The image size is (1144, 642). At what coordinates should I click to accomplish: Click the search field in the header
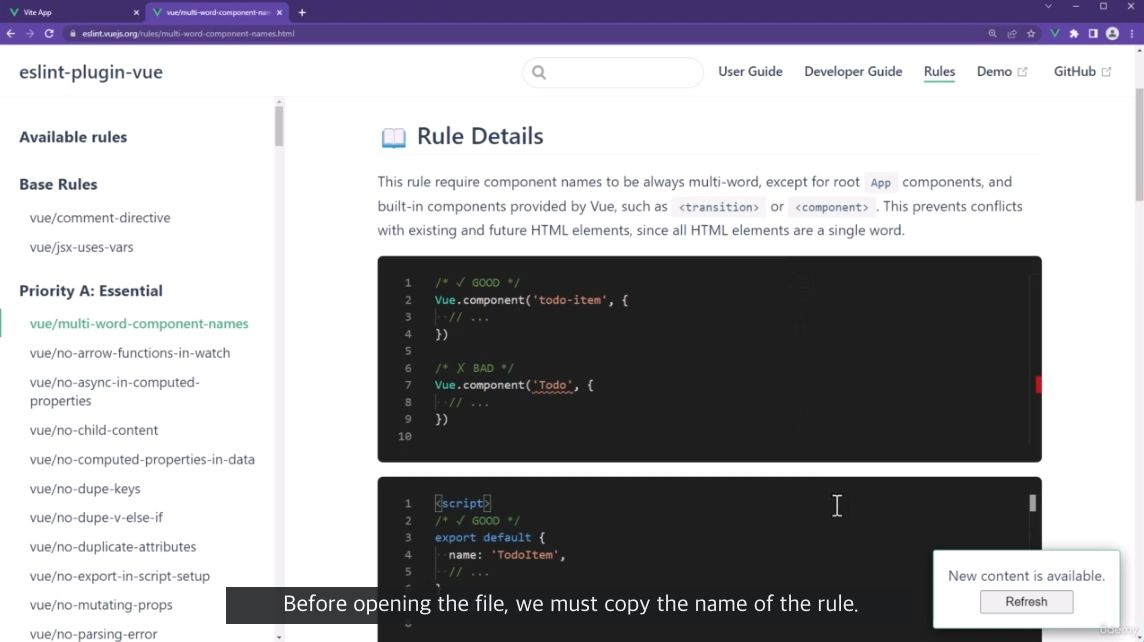tap(613, 72)
